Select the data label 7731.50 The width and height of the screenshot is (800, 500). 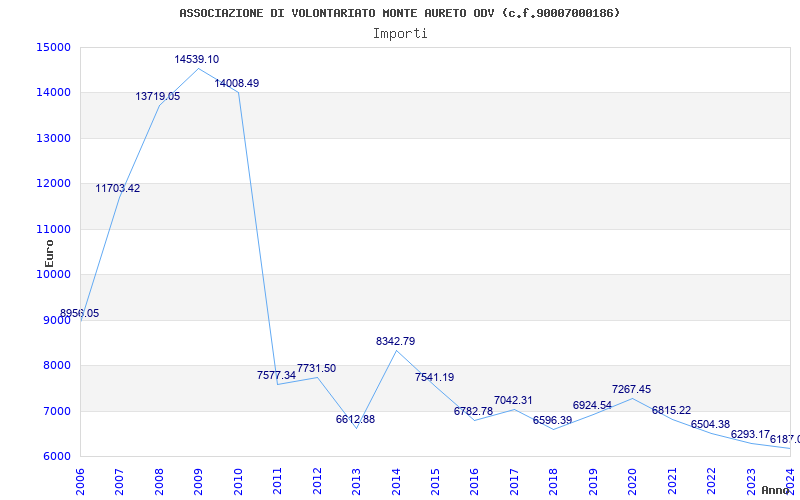tap(316, 368)
